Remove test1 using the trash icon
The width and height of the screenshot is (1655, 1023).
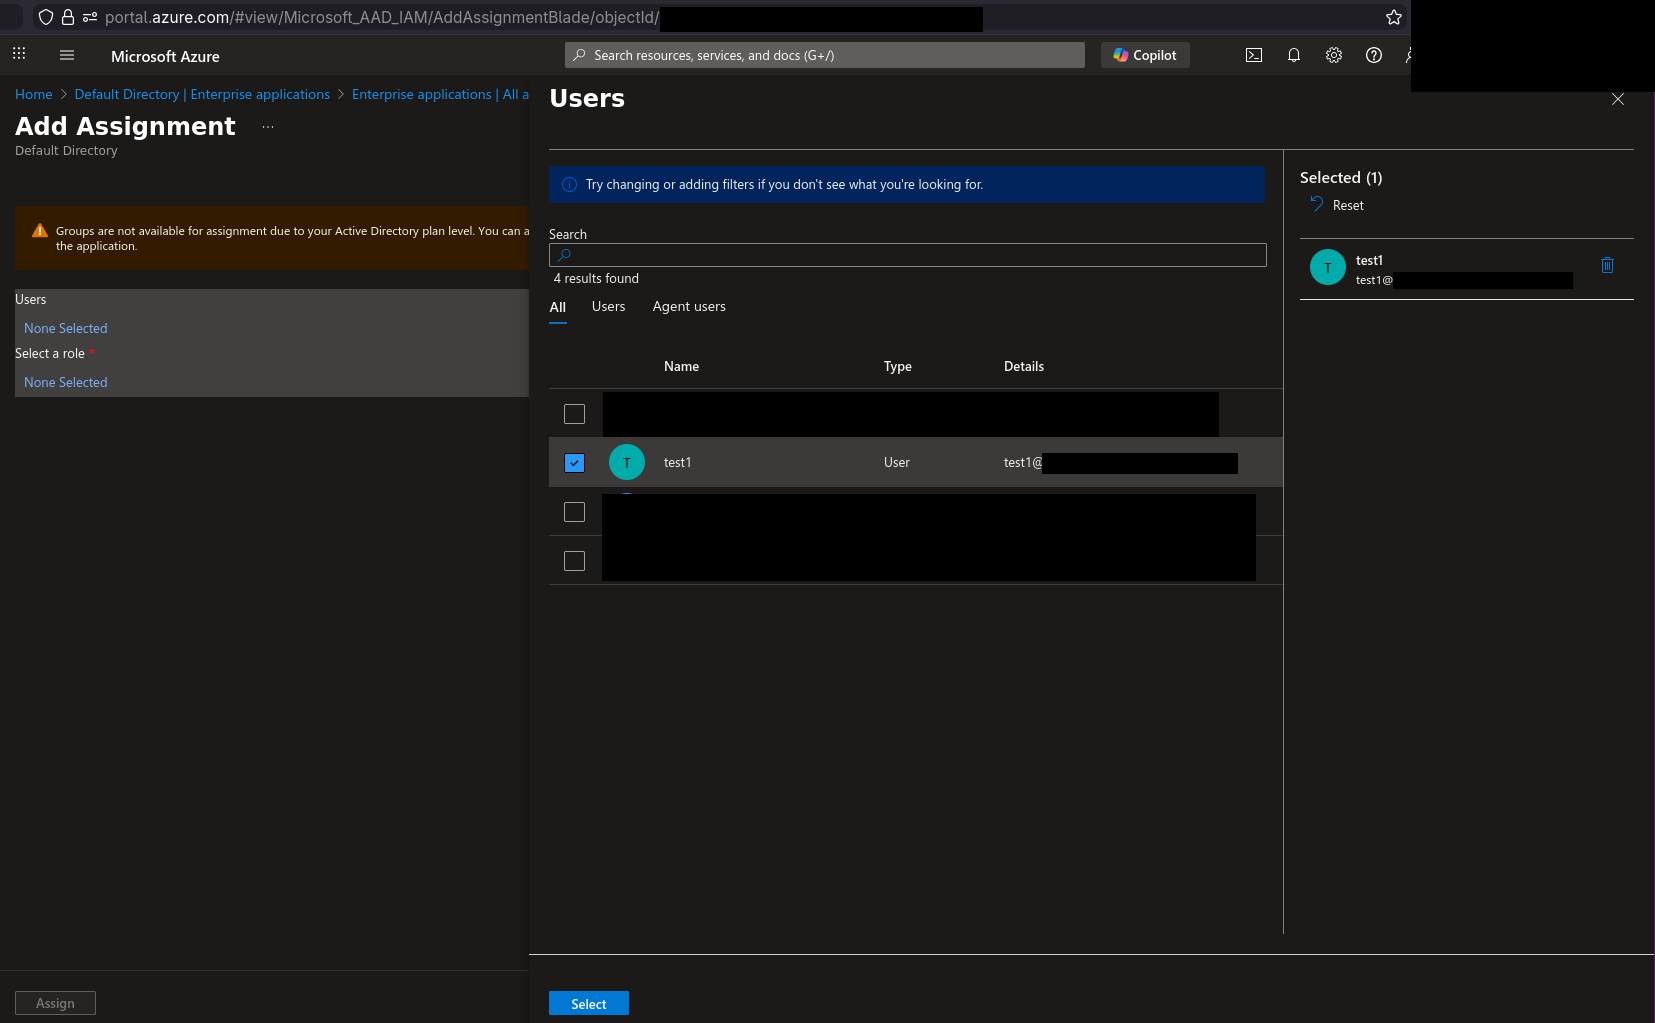[1607, 265]
